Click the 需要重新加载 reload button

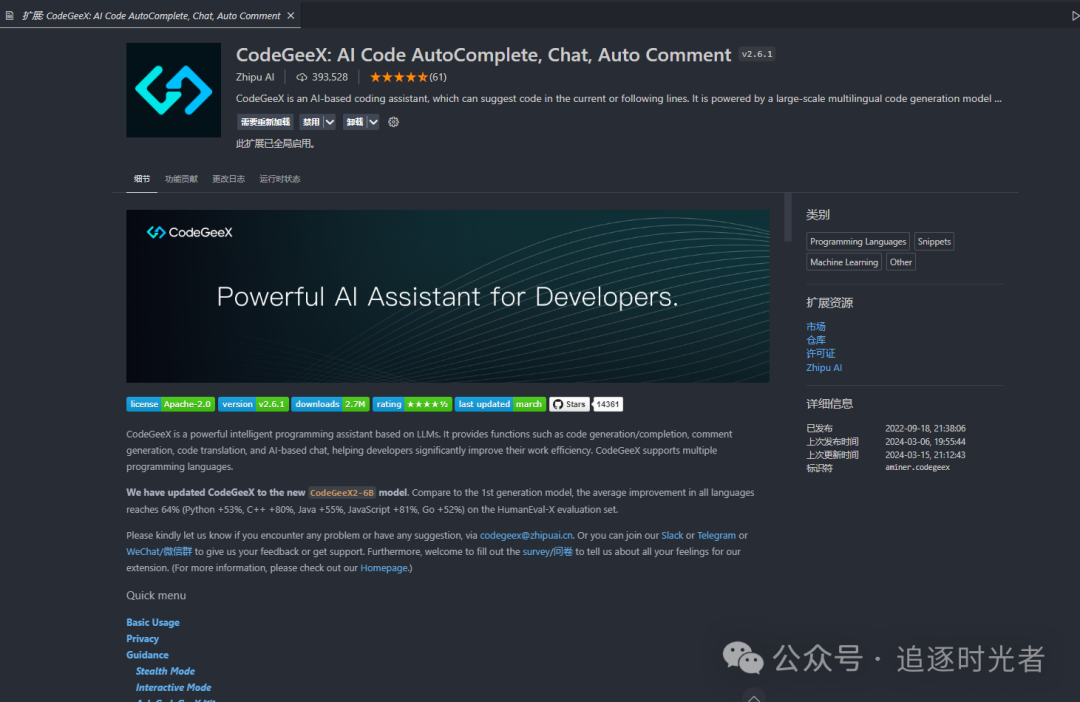pos(265,122)
